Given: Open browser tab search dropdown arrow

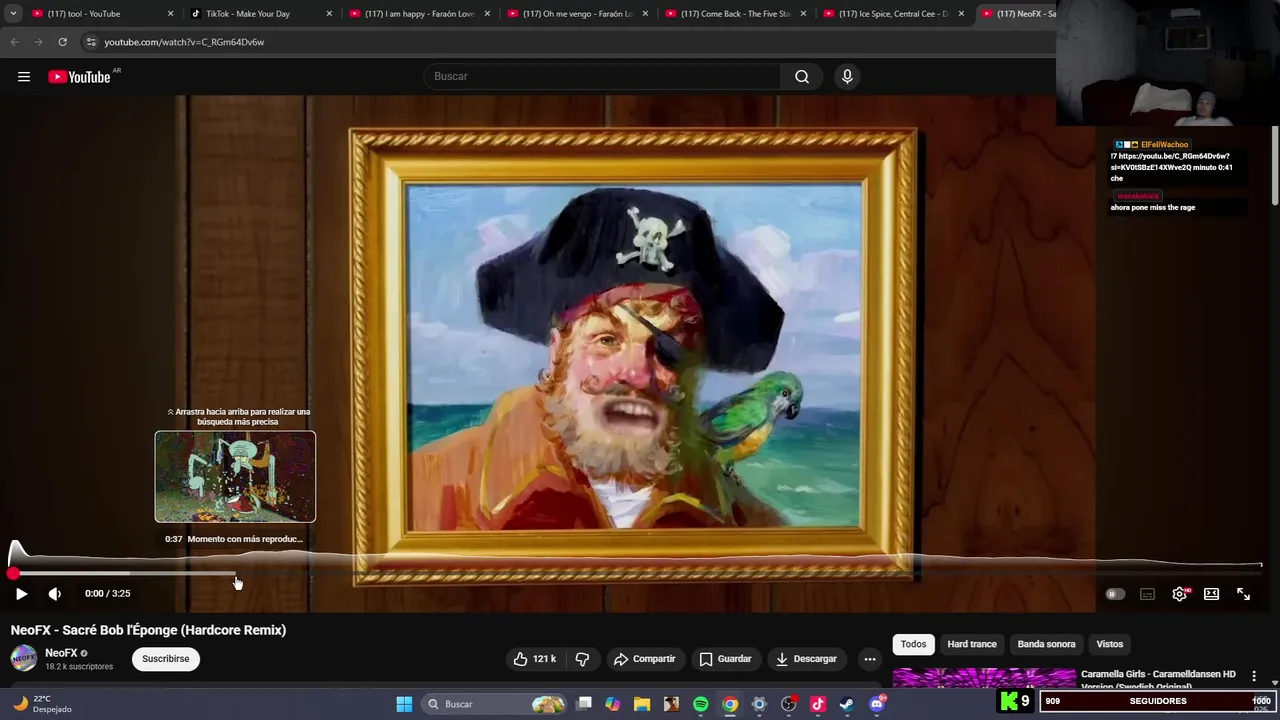Looking at the screenshot, I should (13, 14).
